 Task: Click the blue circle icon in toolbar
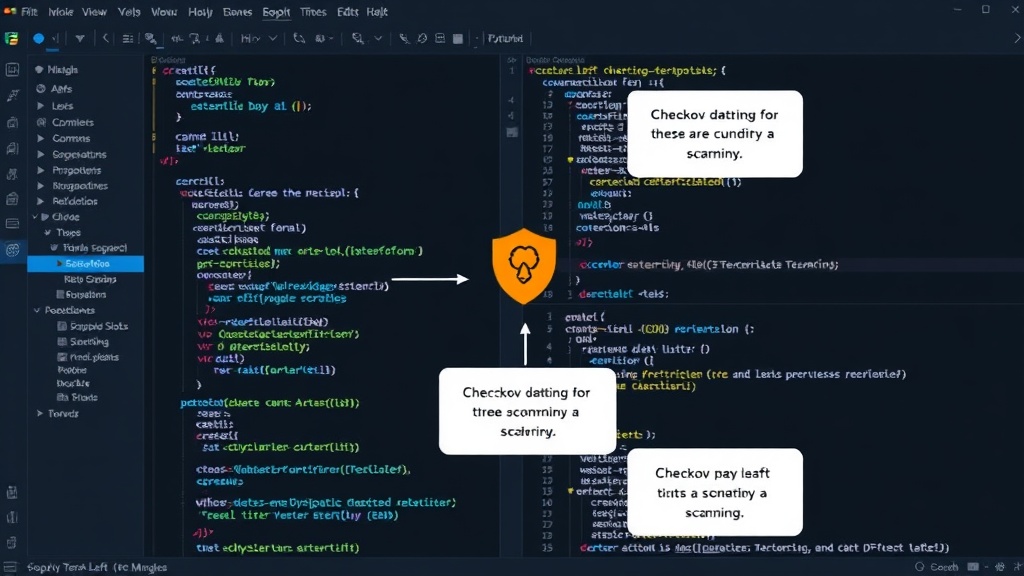coord(39,39)
